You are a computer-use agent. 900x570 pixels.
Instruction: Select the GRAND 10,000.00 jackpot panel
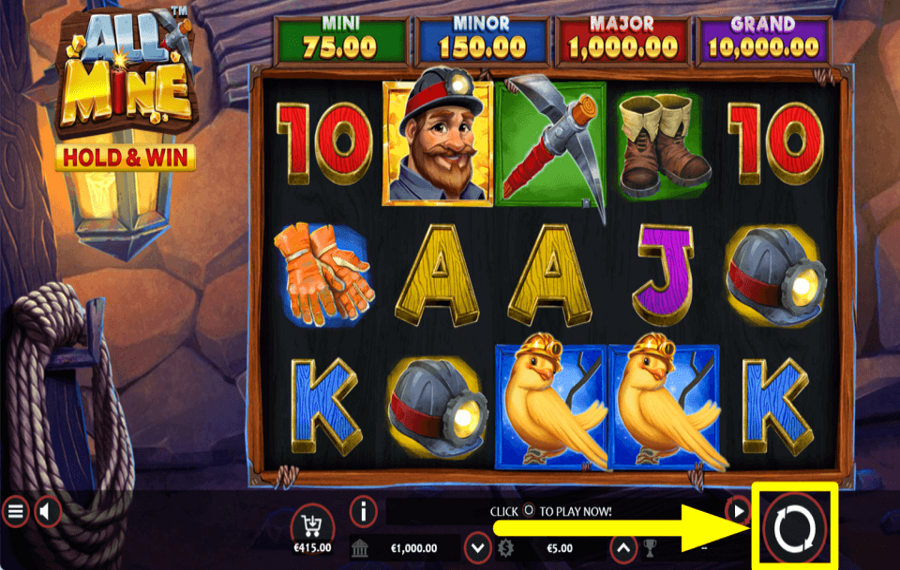(763, 41)
